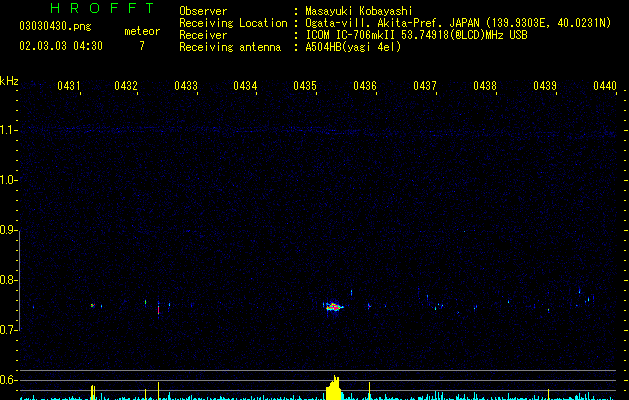Screen dimensions: 629x400
Task: Click observer name Masayuki Kobayashi
Action: pyautogui.click(x=359, y=11)
